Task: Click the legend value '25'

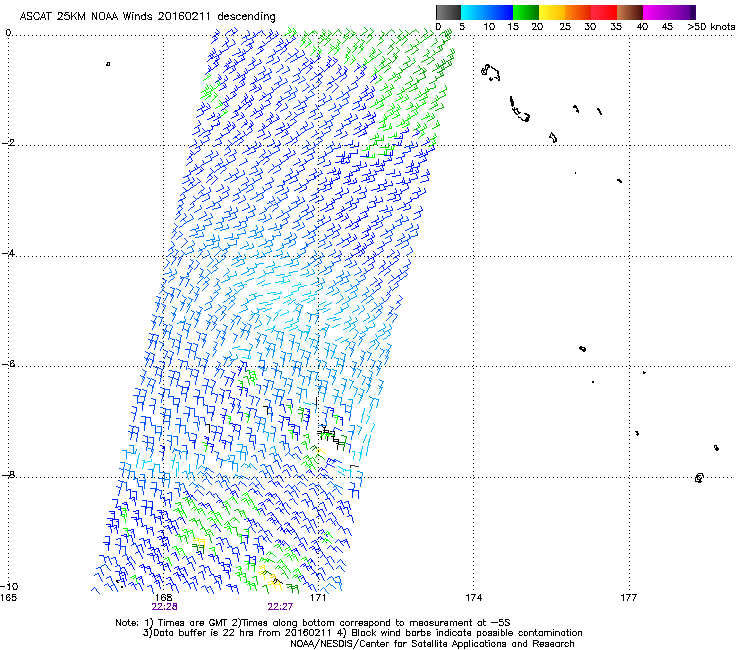Action: pos(565,27)
